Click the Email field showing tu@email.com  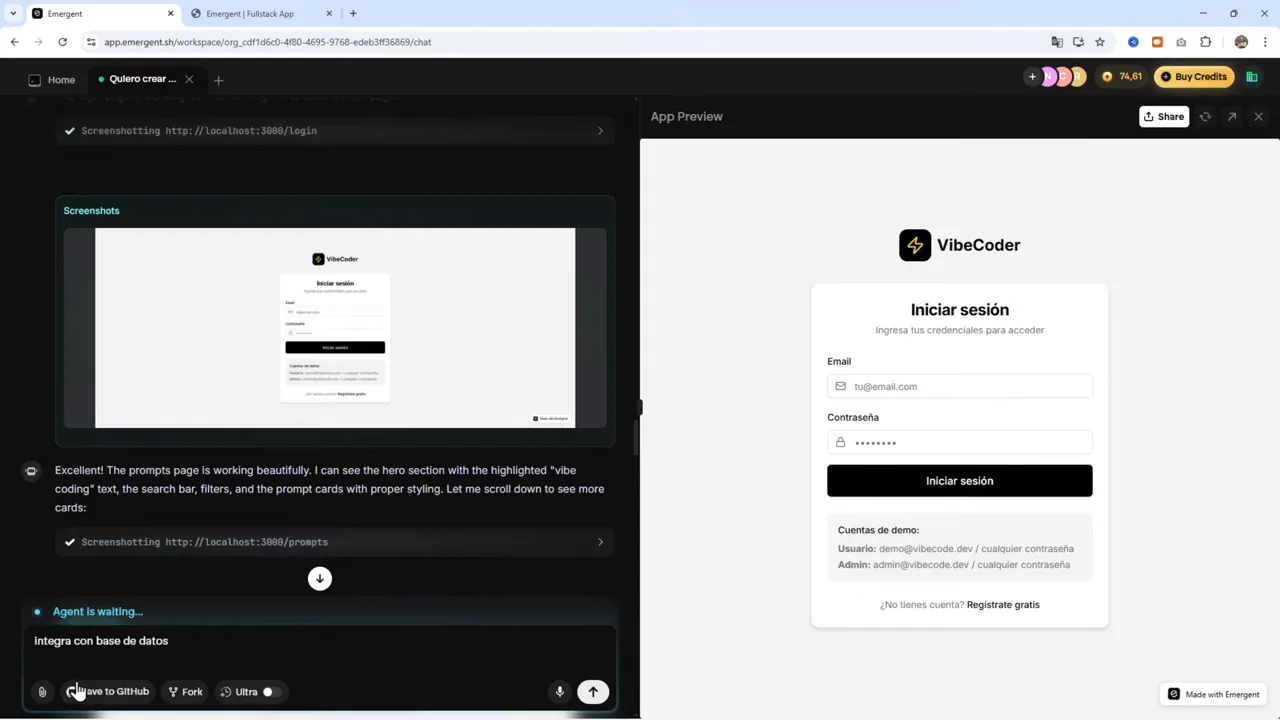959,386
